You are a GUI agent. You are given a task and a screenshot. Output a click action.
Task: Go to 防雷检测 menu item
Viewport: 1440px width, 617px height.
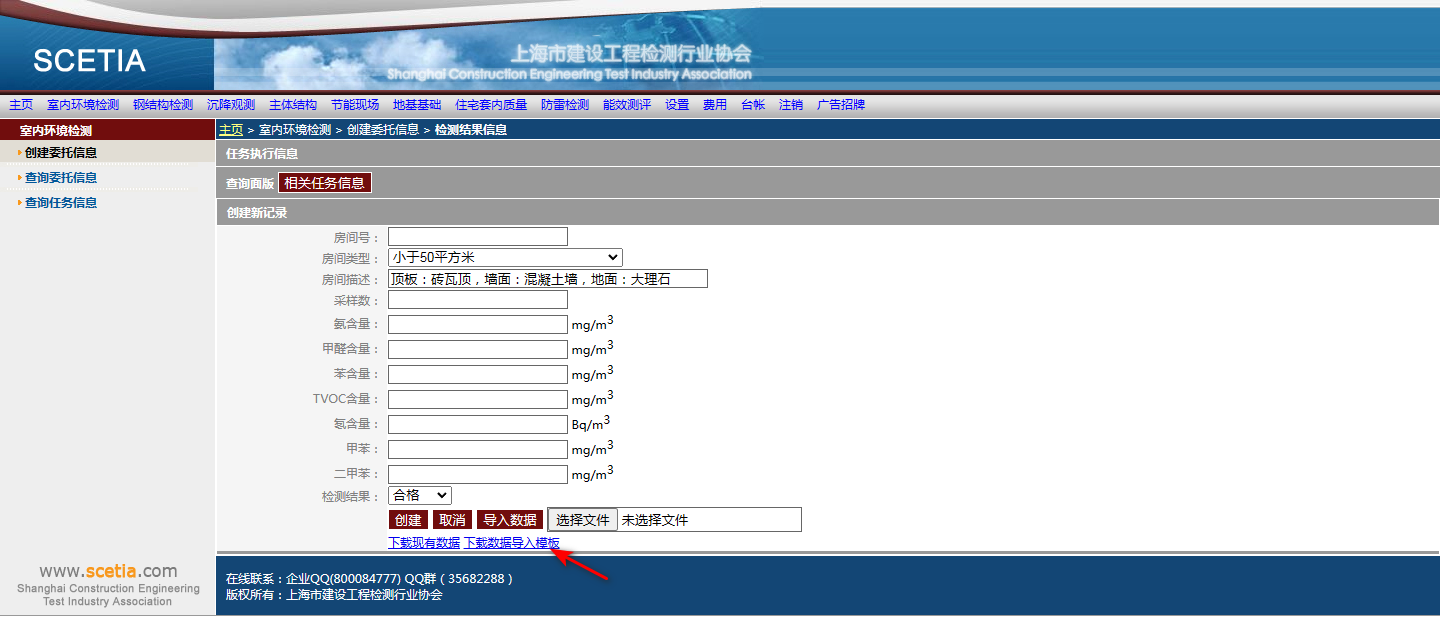pos(565,105)
